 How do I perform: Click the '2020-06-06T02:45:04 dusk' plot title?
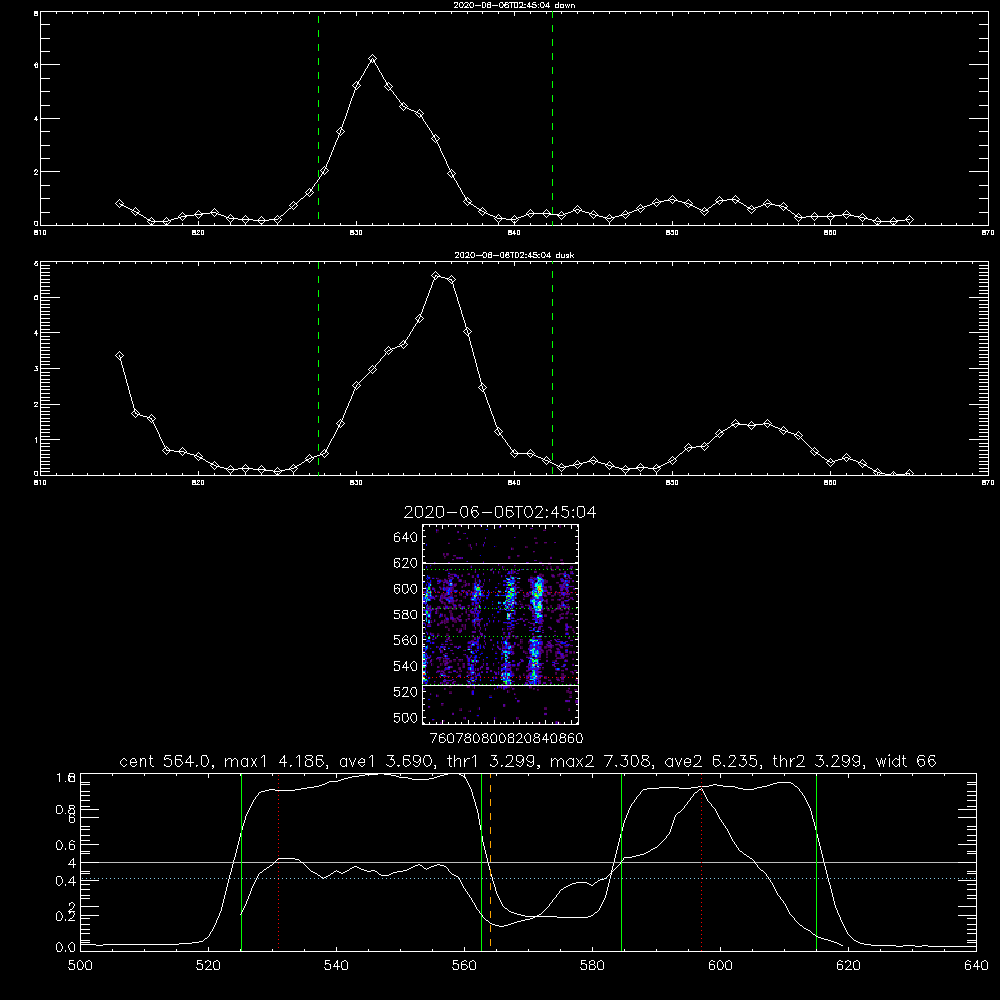click(x=514, y=255)
